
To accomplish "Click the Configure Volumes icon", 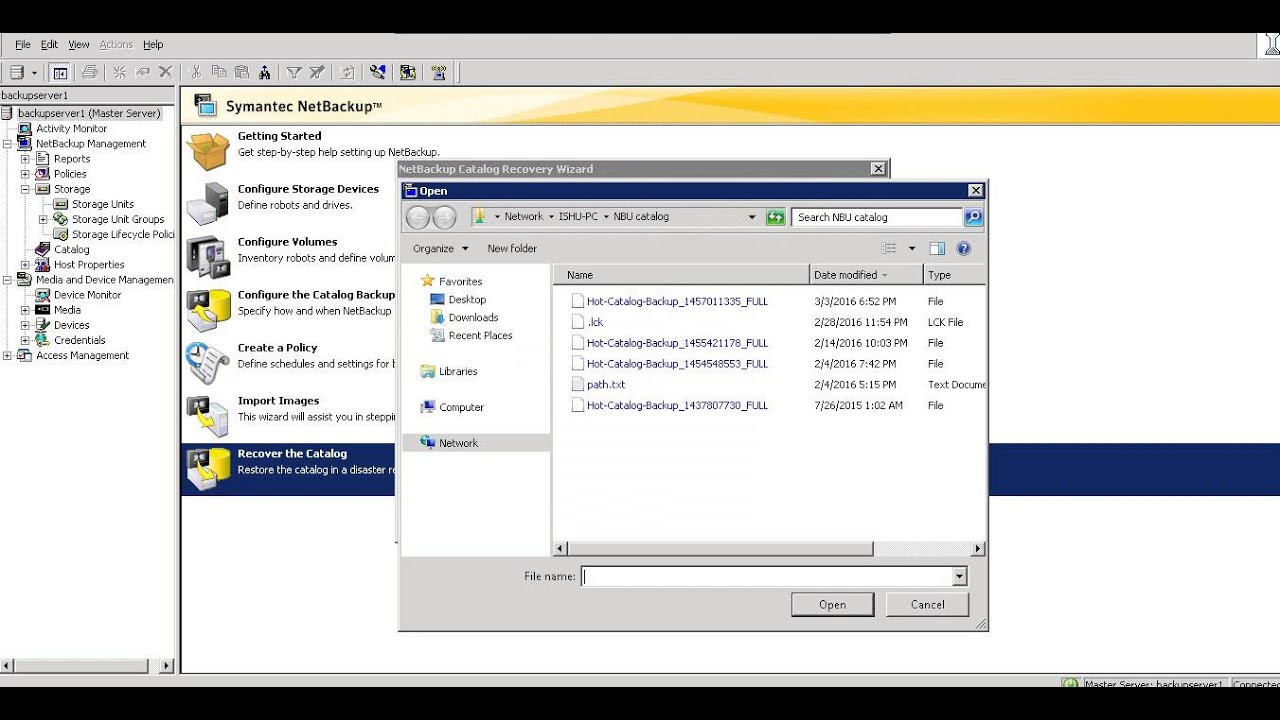I will tap(208, 257).
